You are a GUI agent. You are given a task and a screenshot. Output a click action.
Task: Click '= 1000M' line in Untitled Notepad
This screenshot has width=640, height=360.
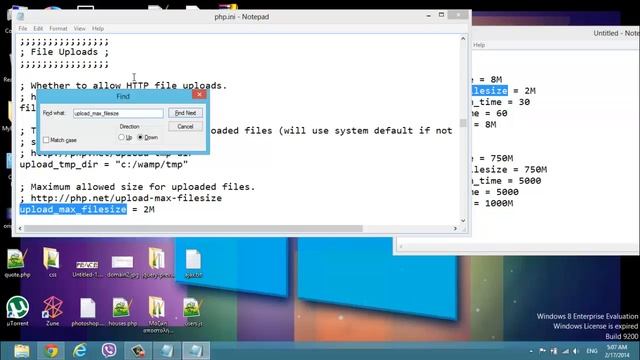pyautogui.click(x=493, y=203)
